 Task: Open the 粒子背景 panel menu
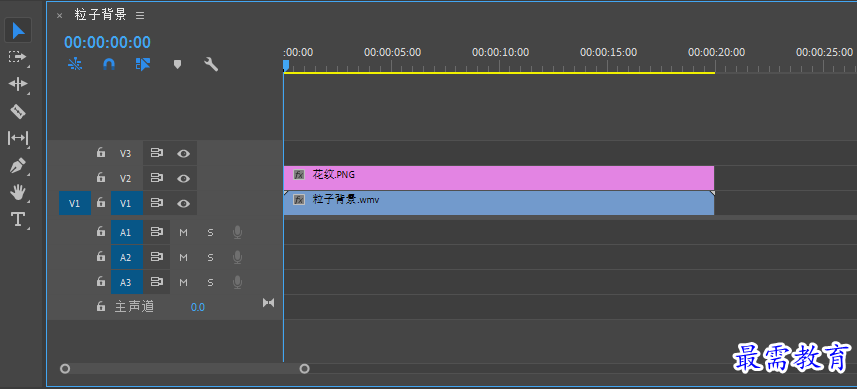(x=140, y=16)
